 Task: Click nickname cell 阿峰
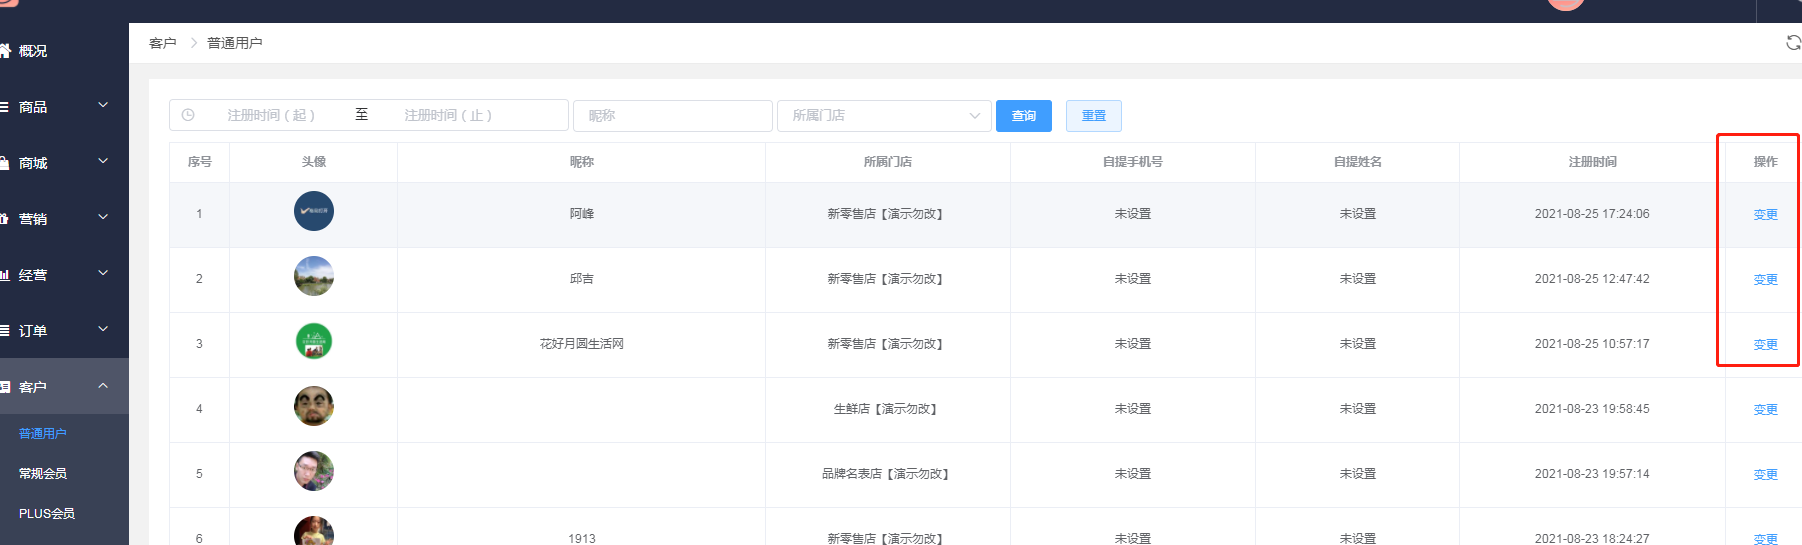(x=582, y=214)
